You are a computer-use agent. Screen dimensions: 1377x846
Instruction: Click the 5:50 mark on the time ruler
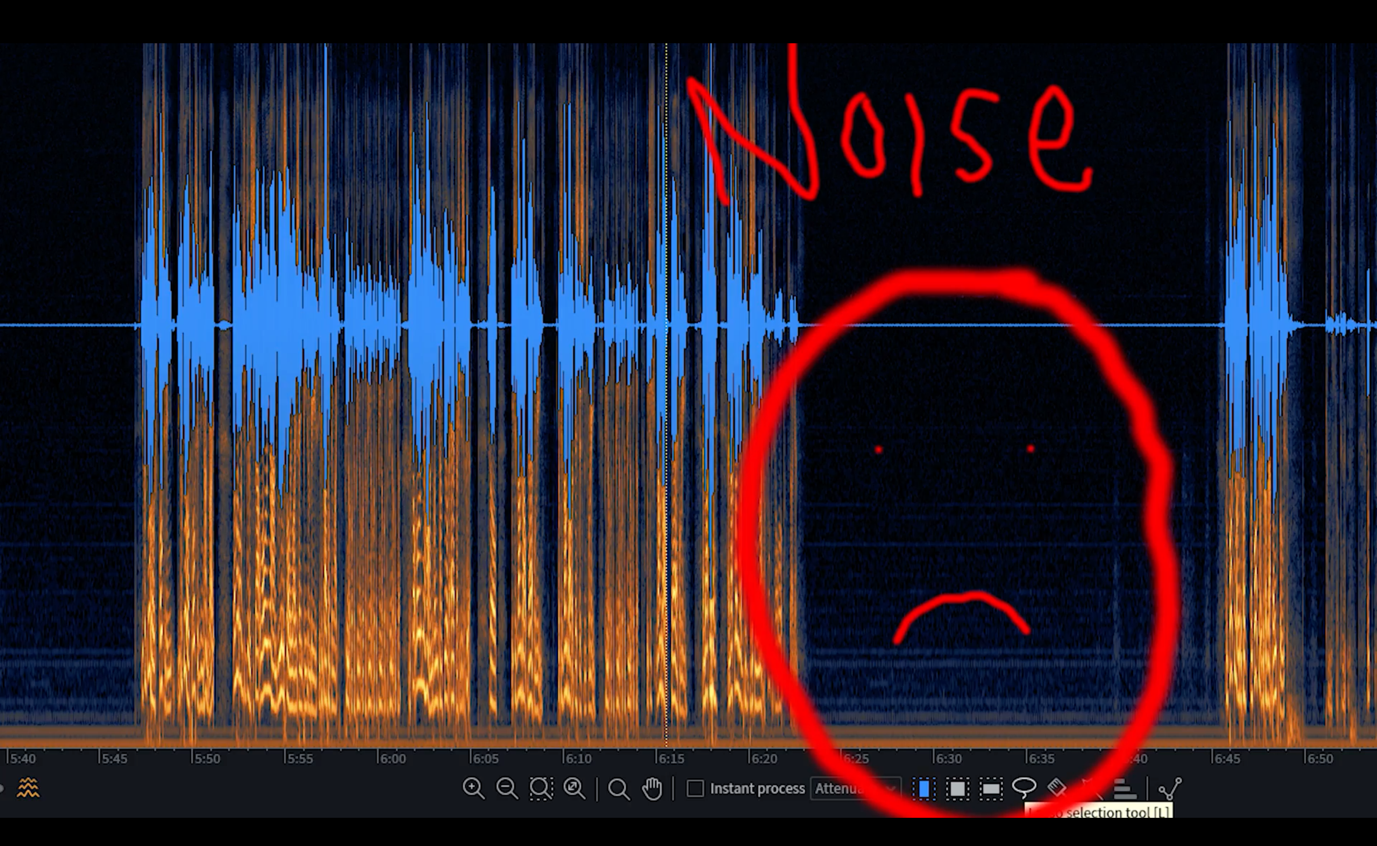[x=207, y=759]
